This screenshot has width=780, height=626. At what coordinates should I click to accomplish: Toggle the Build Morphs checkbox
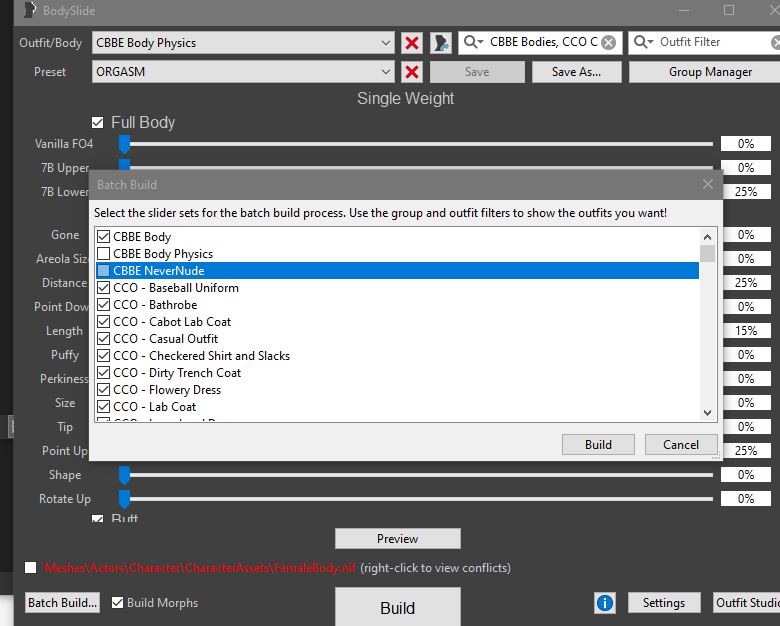pyautogui.click(x=118, y=603)
